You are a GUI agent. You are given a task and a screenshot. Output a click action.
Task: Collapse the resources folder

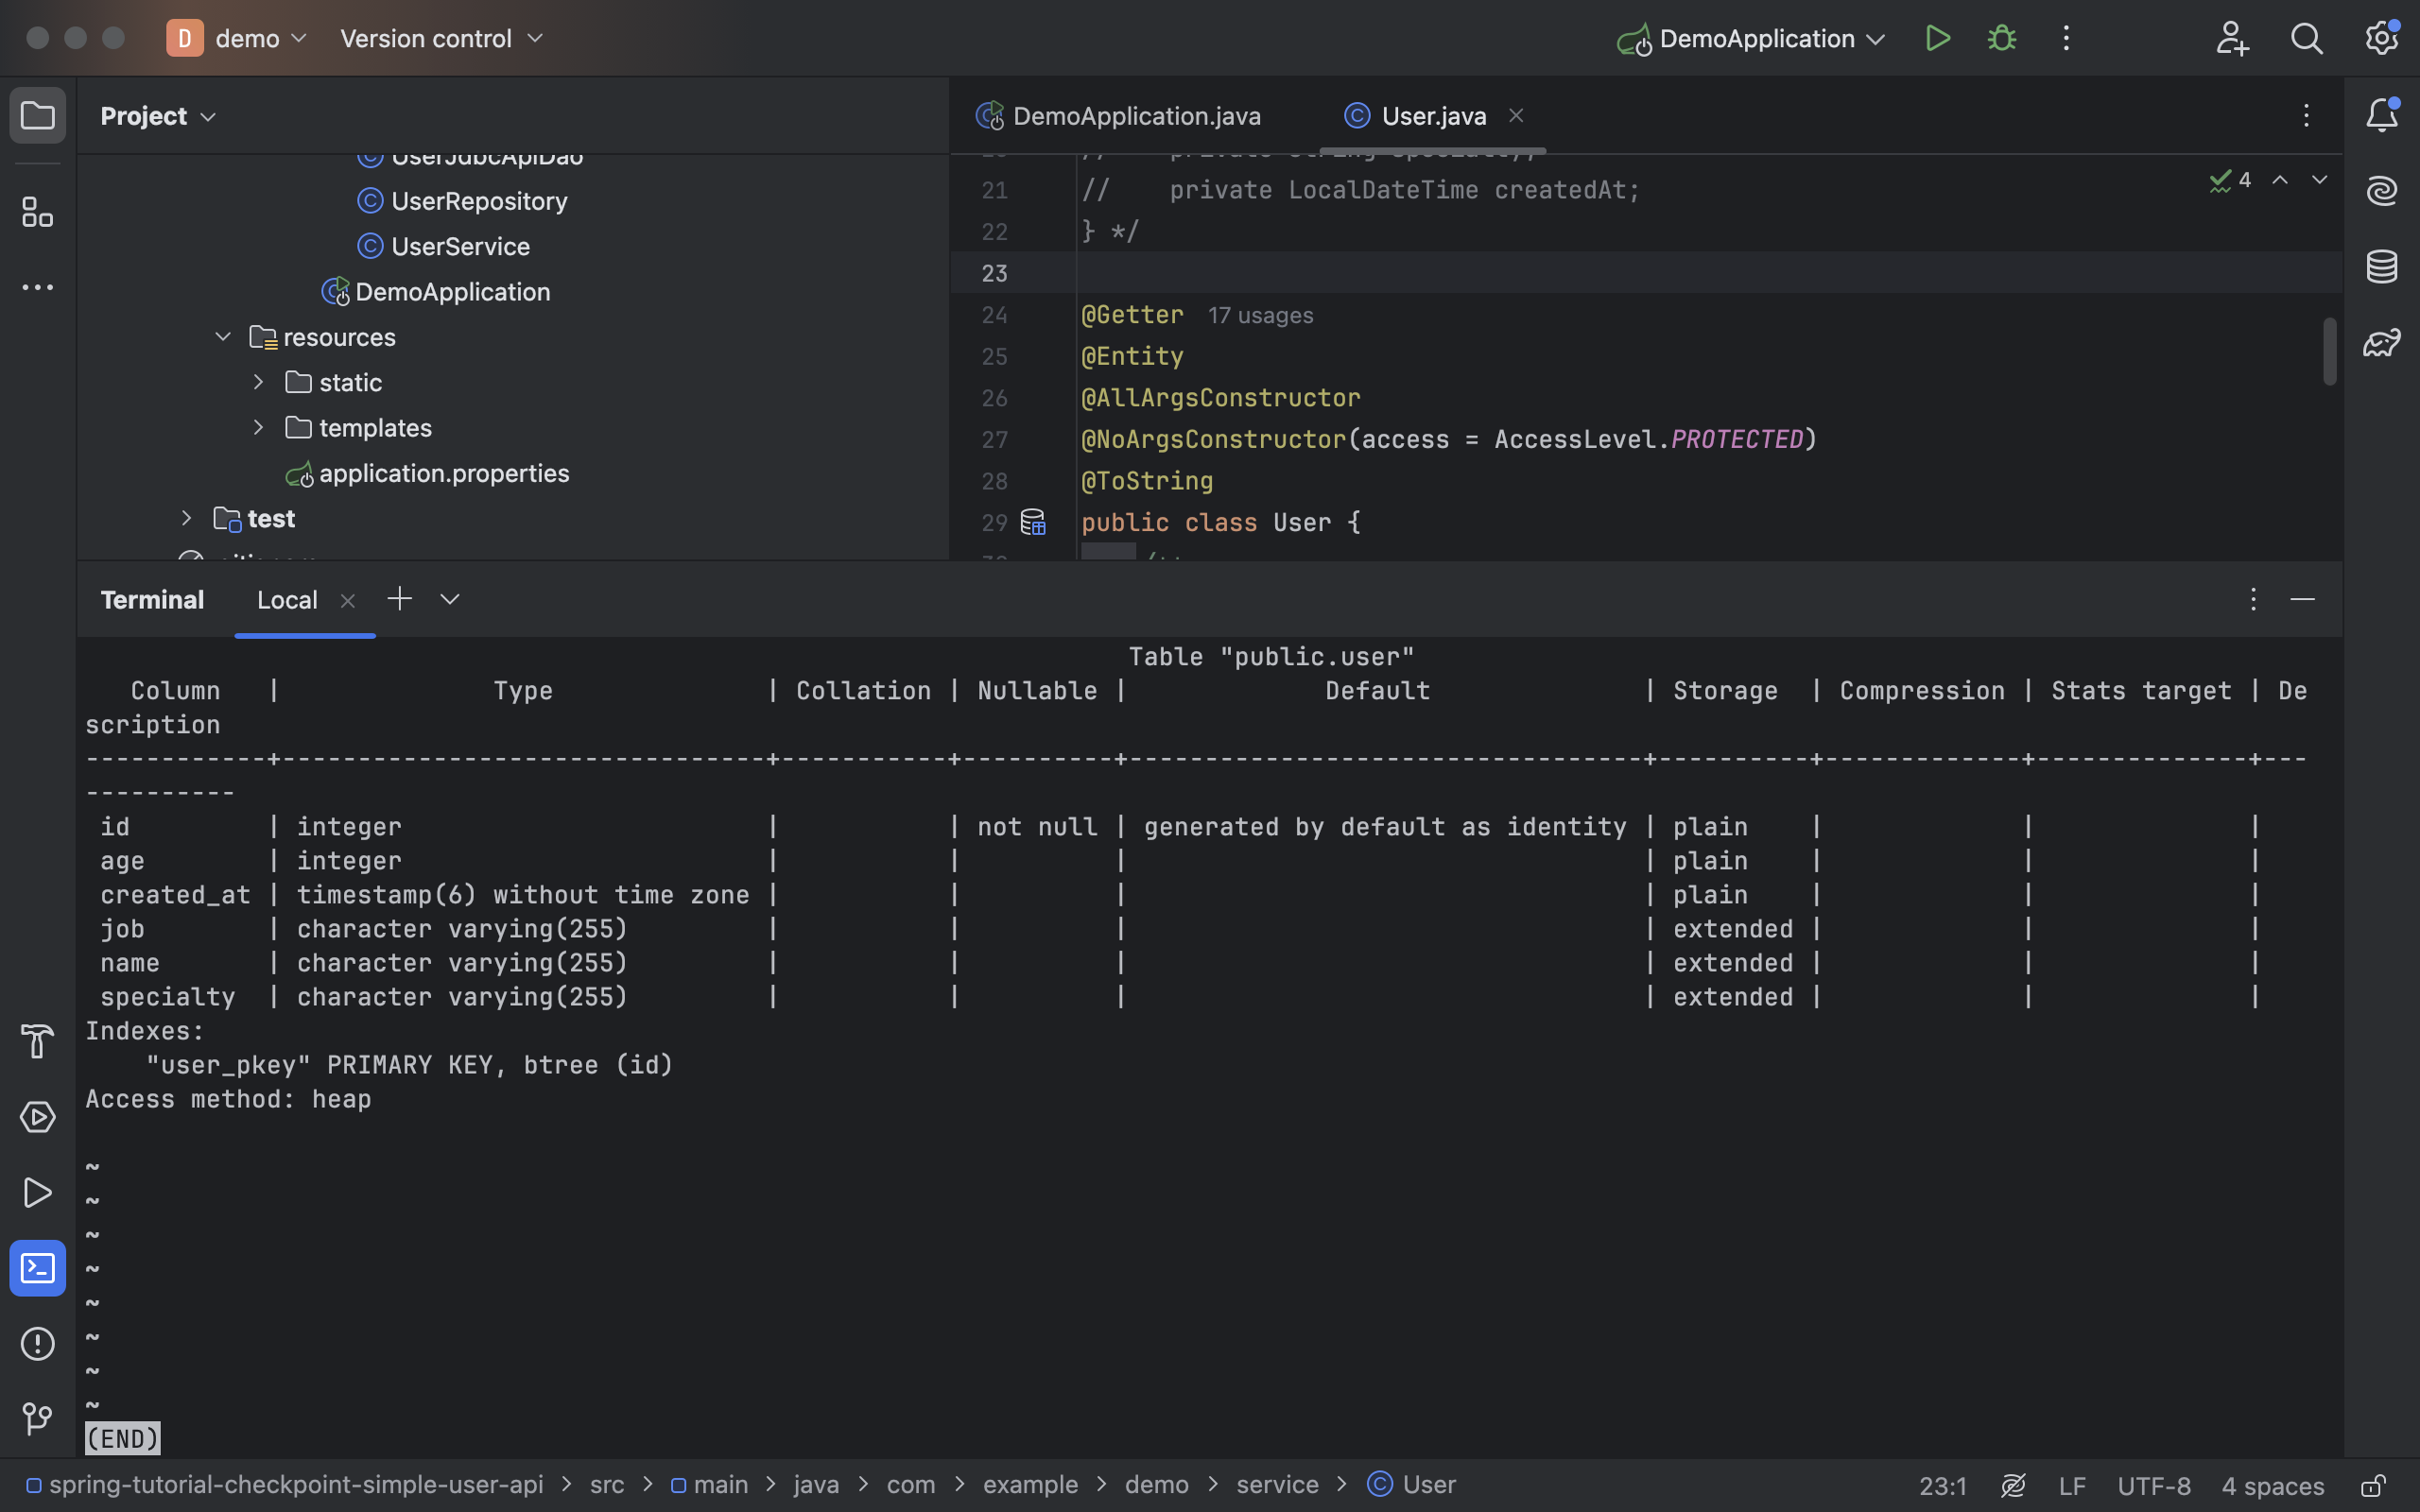223,337
